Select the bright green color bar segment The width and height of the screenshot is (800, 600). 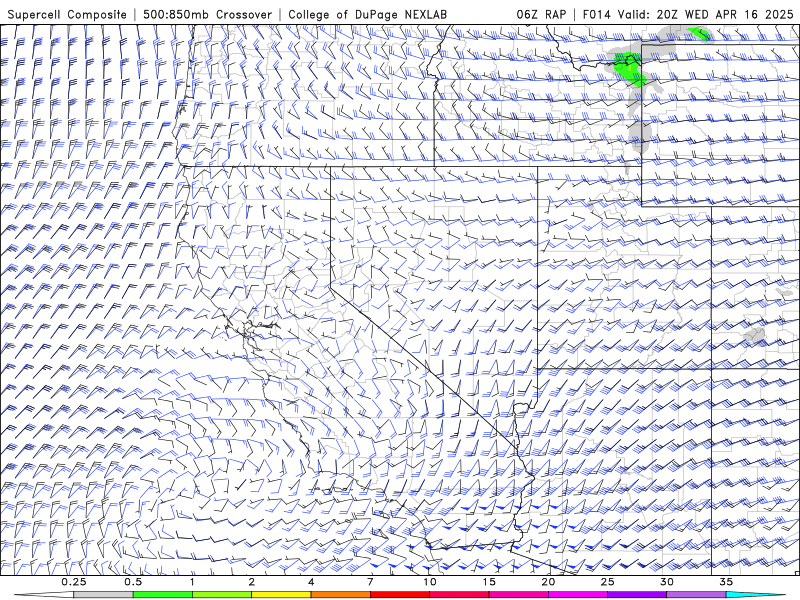pos(163,595)
